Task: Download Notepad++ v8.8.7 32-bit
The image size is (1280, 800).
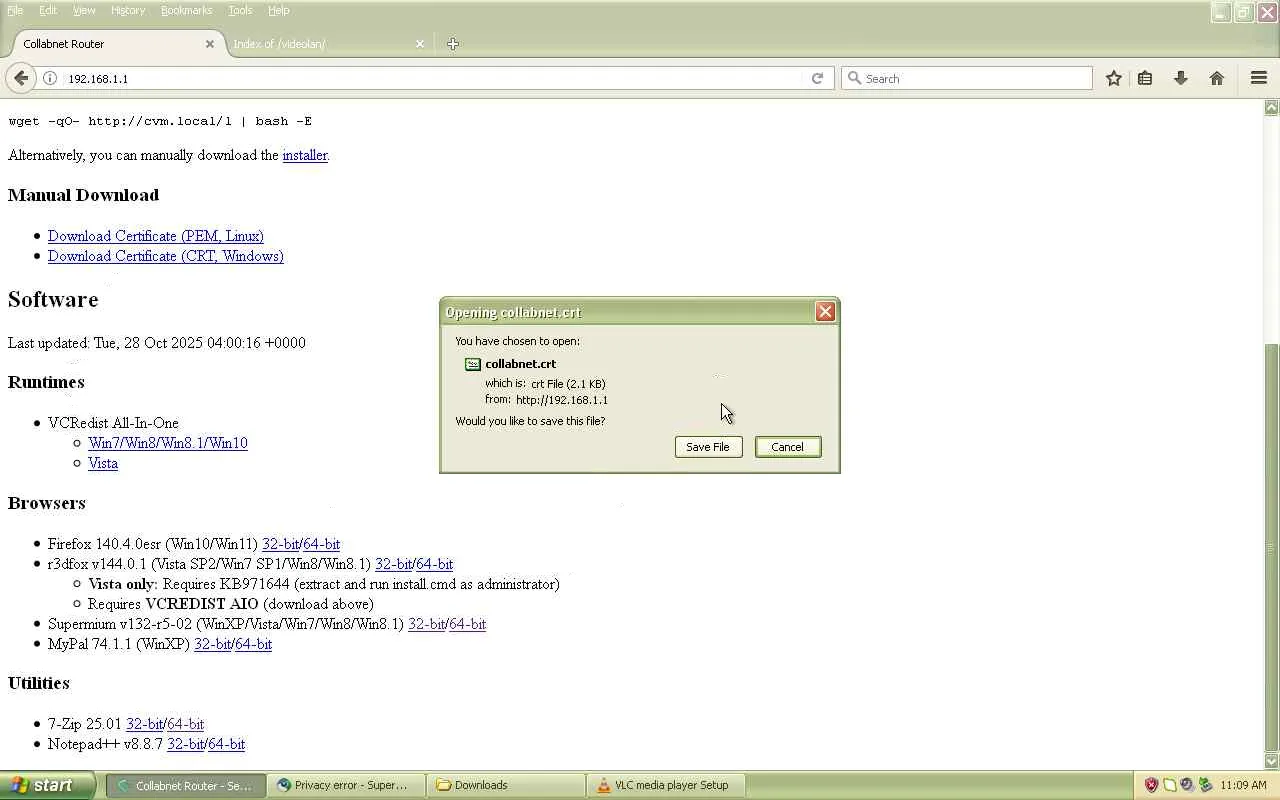Action: pyautogui.click(x=185, y=744)
